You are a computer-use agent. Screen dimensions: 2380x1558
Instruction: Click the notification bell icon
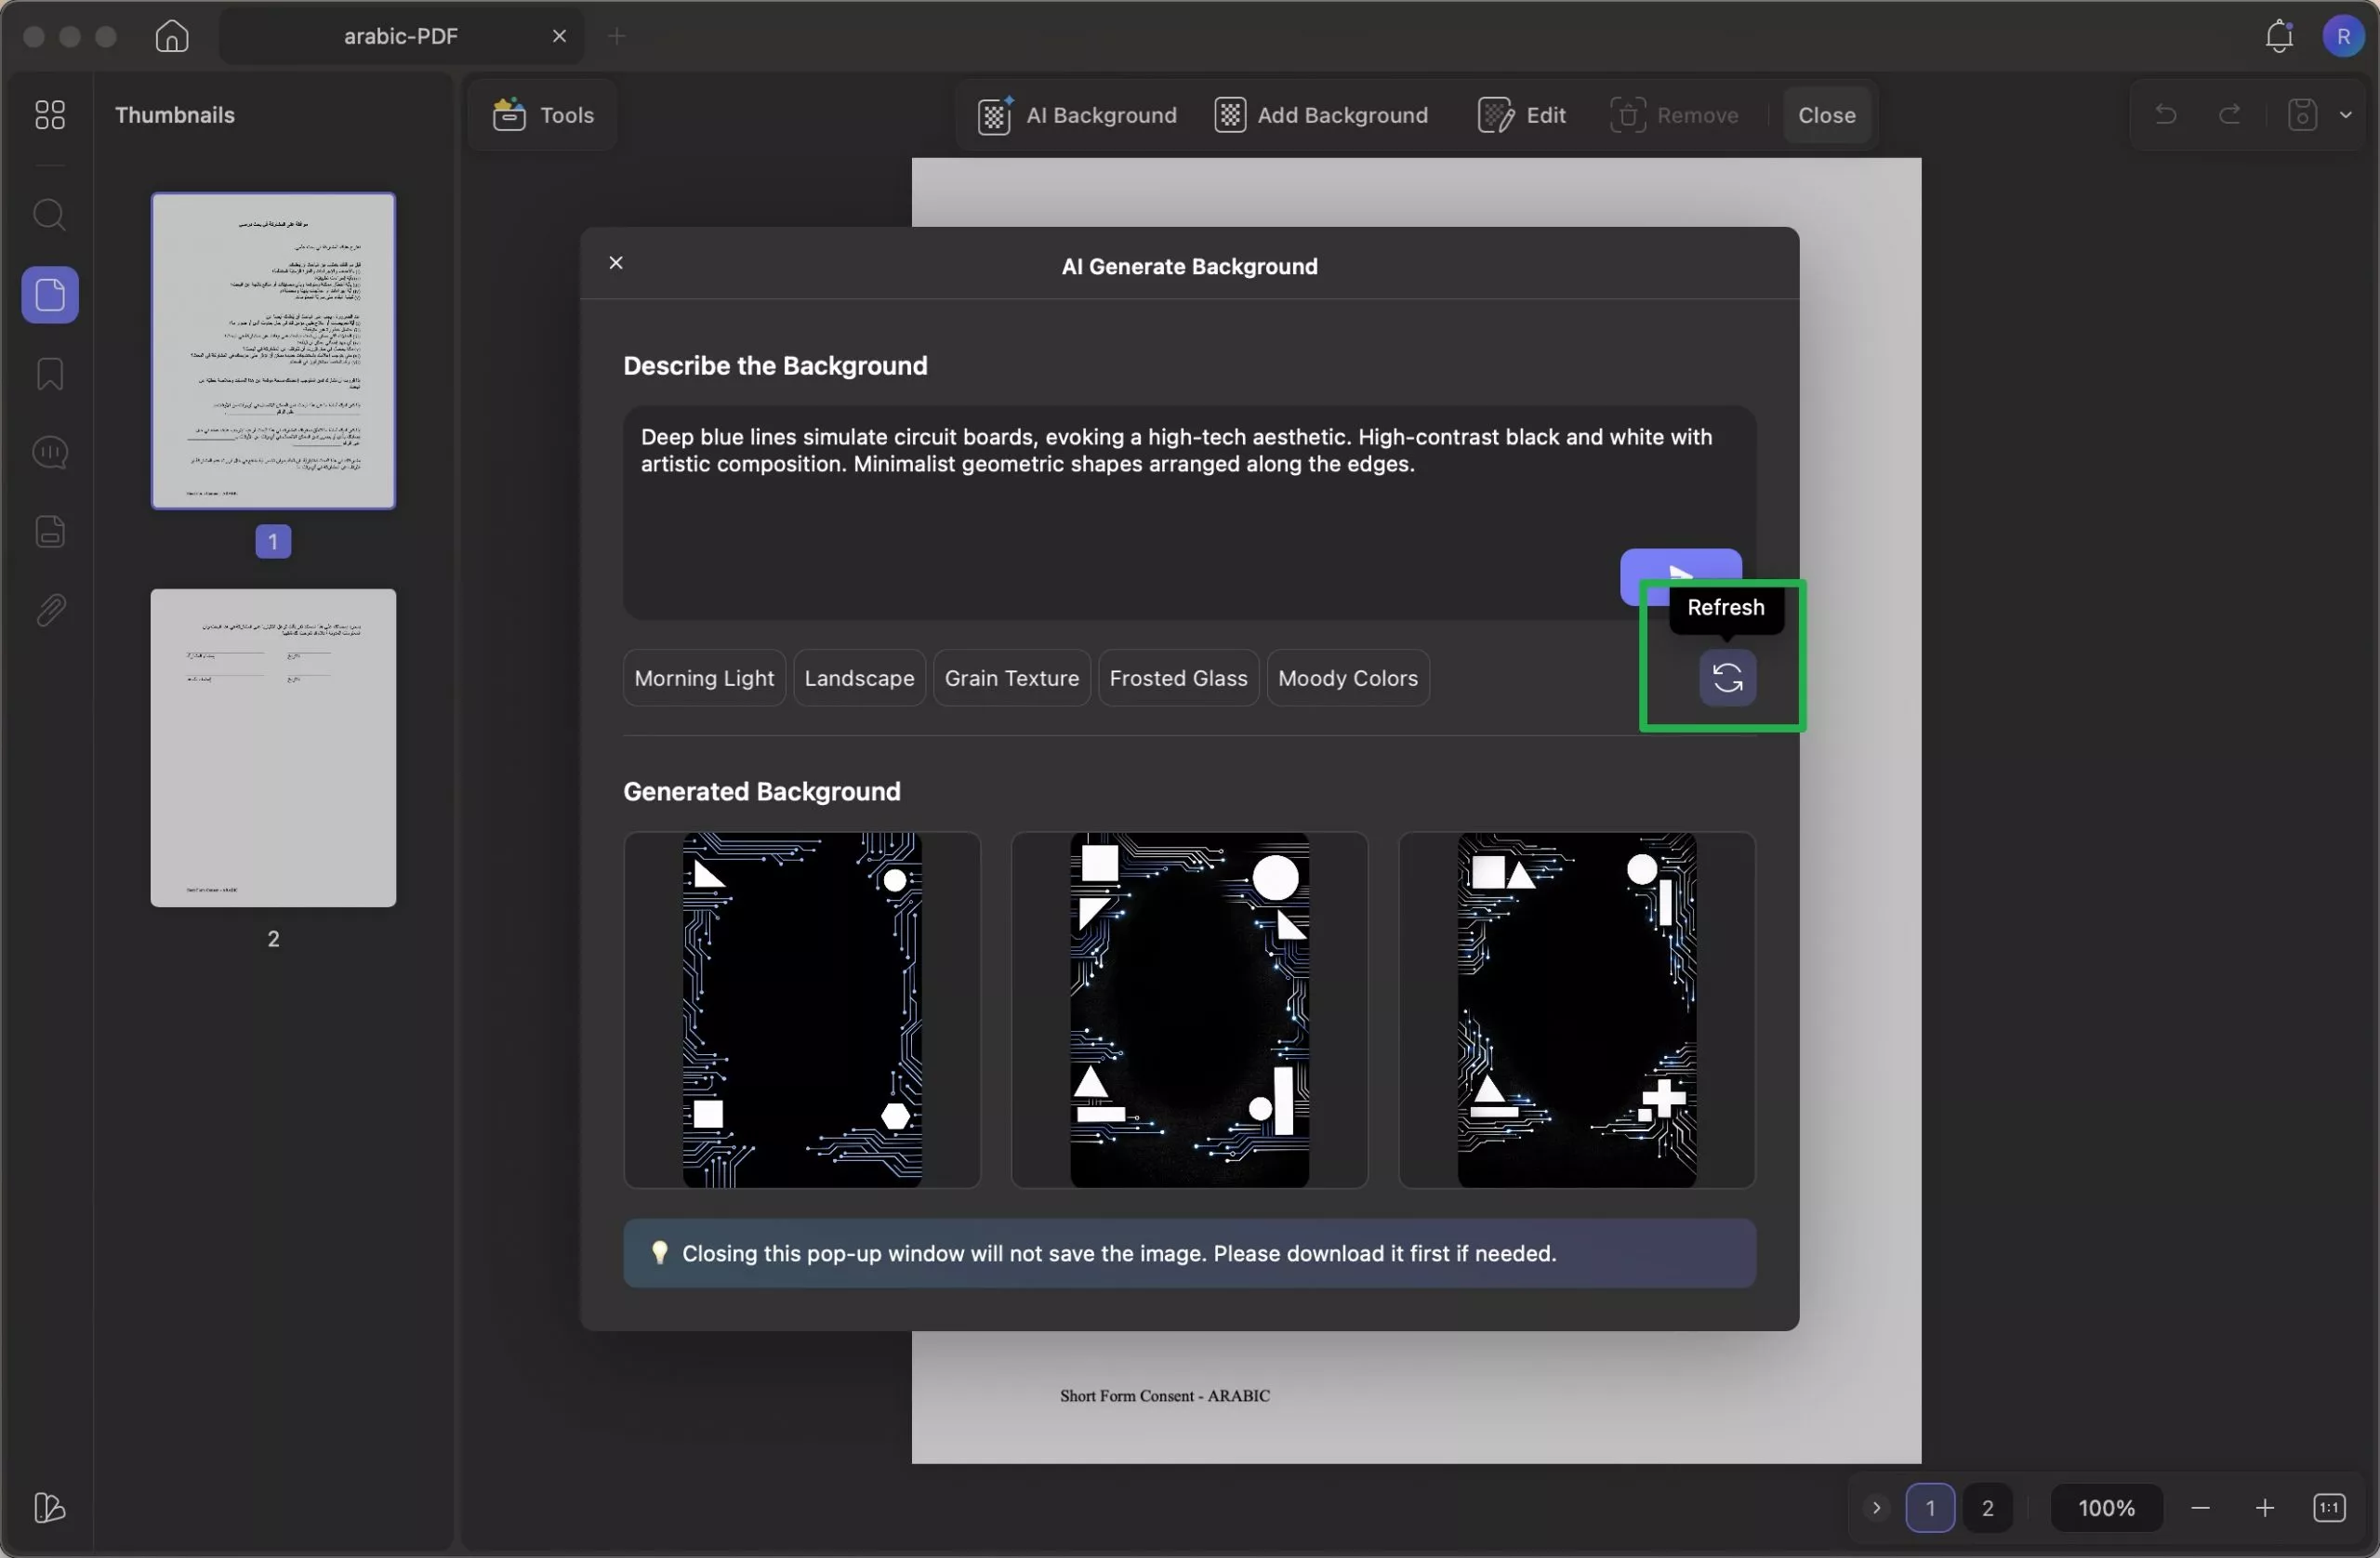(2278, 36)
